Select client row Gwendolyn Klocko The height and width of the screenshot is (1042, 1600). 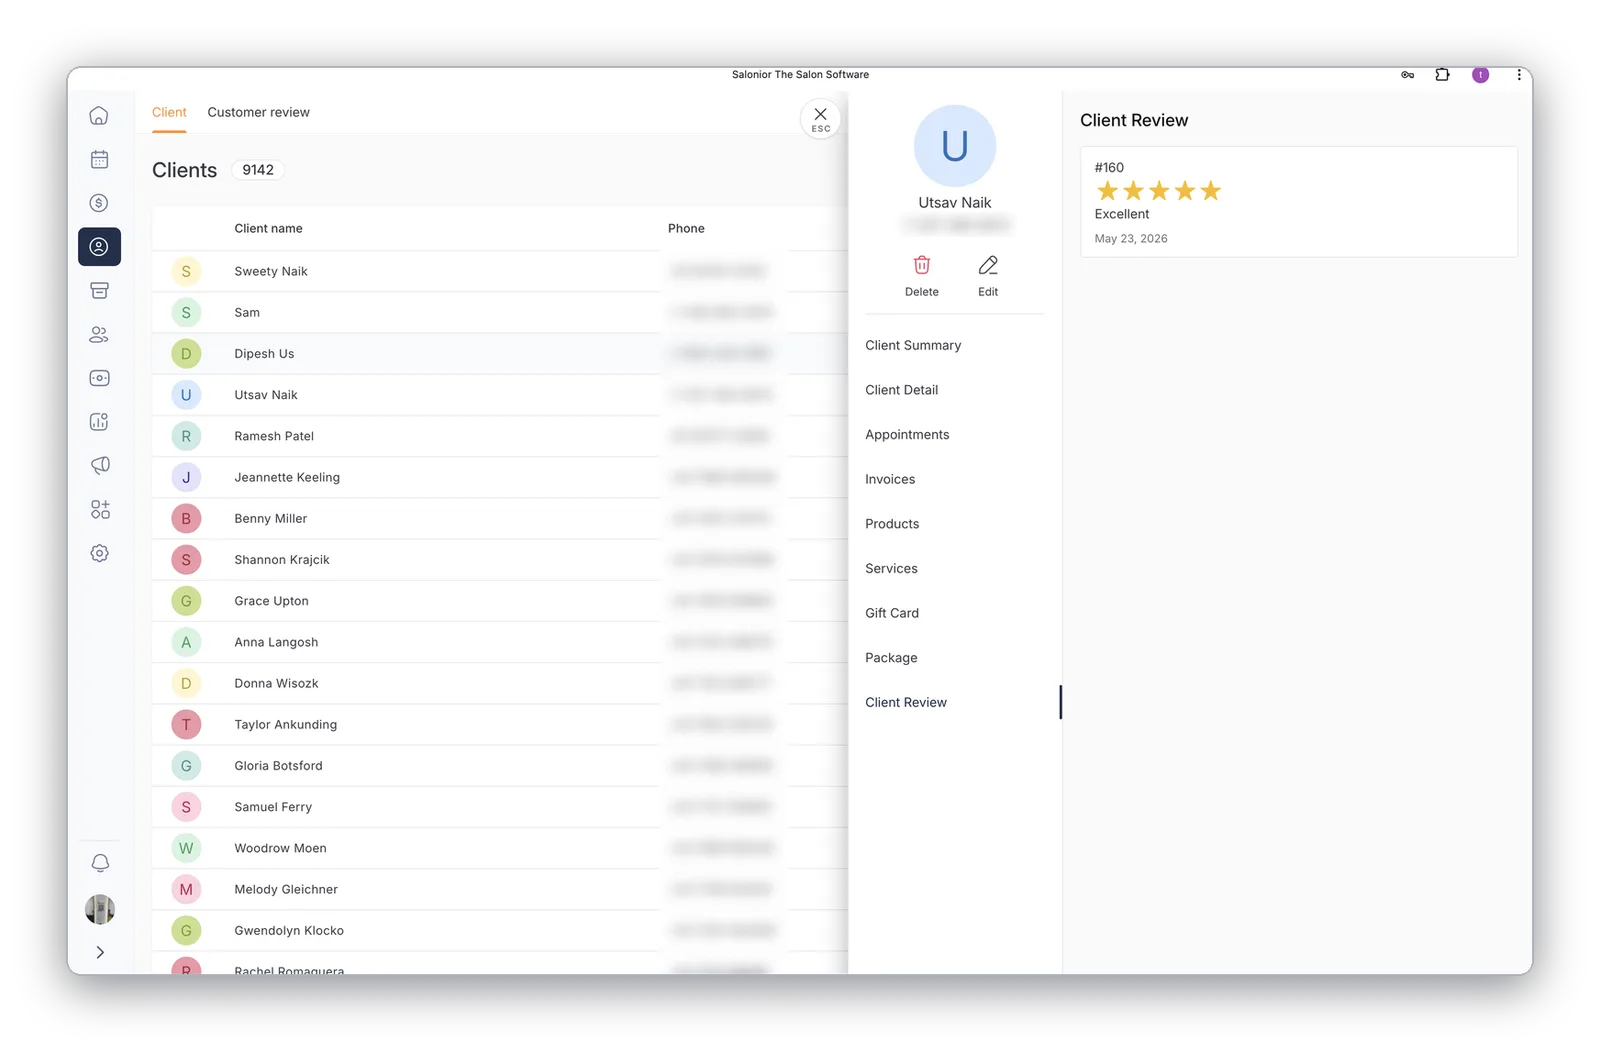click(x=500, y=930)
